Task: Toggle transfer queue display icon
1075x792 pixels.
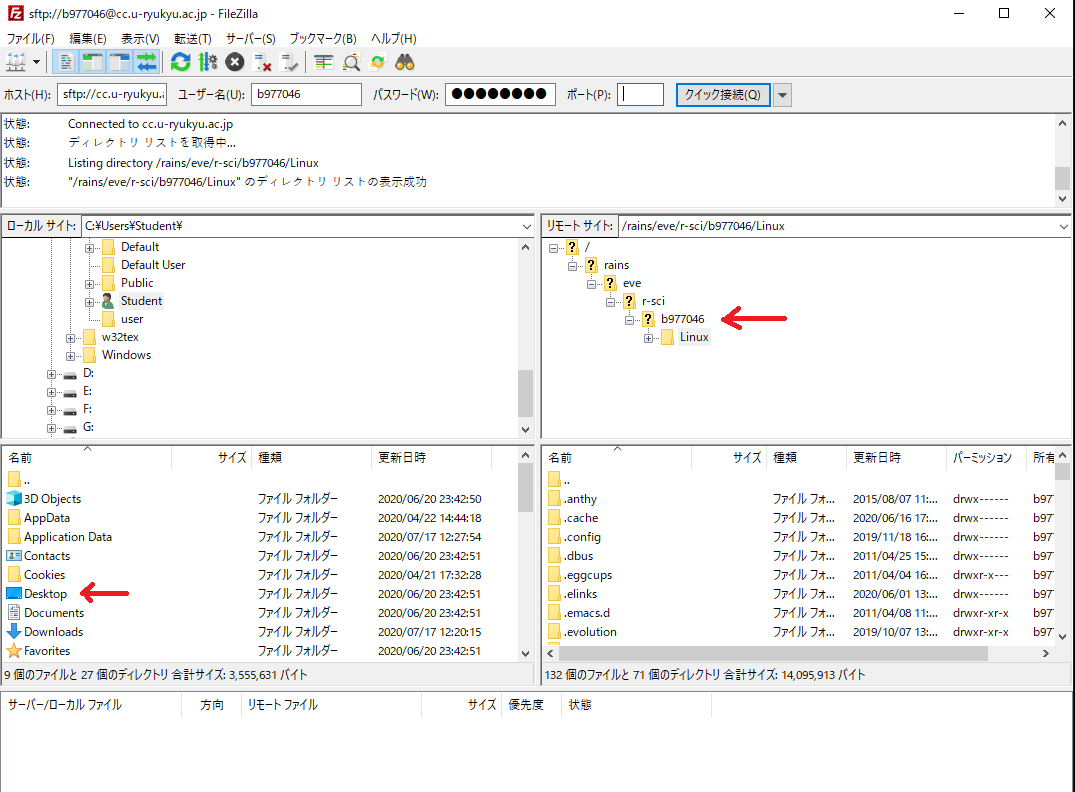Action: (x=147, y=63)
